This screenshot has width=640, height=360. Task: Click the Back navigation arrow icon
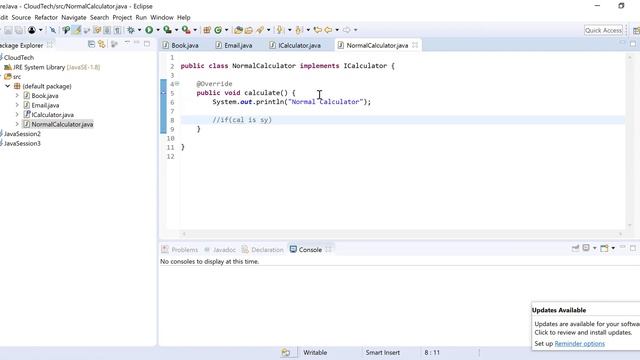pyautogui.click(x=328, y=30)
